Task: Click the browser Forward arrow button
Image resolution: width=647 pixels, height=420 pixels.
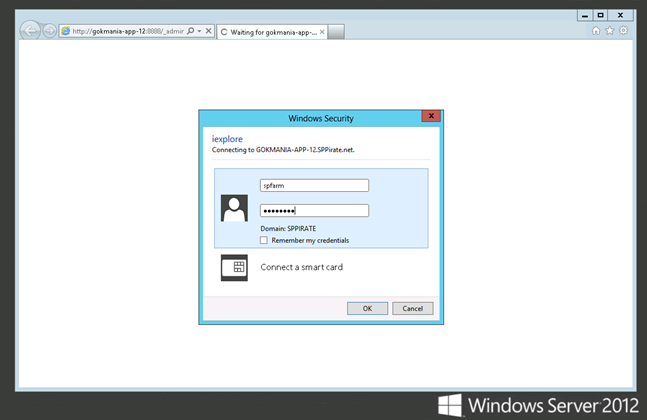Action: (x=50, y=31)
